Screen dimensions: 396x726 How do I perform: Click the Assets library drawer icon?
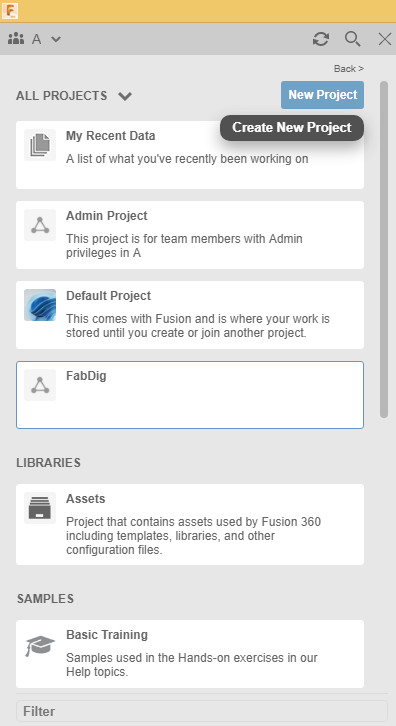[x=40, y=508]
